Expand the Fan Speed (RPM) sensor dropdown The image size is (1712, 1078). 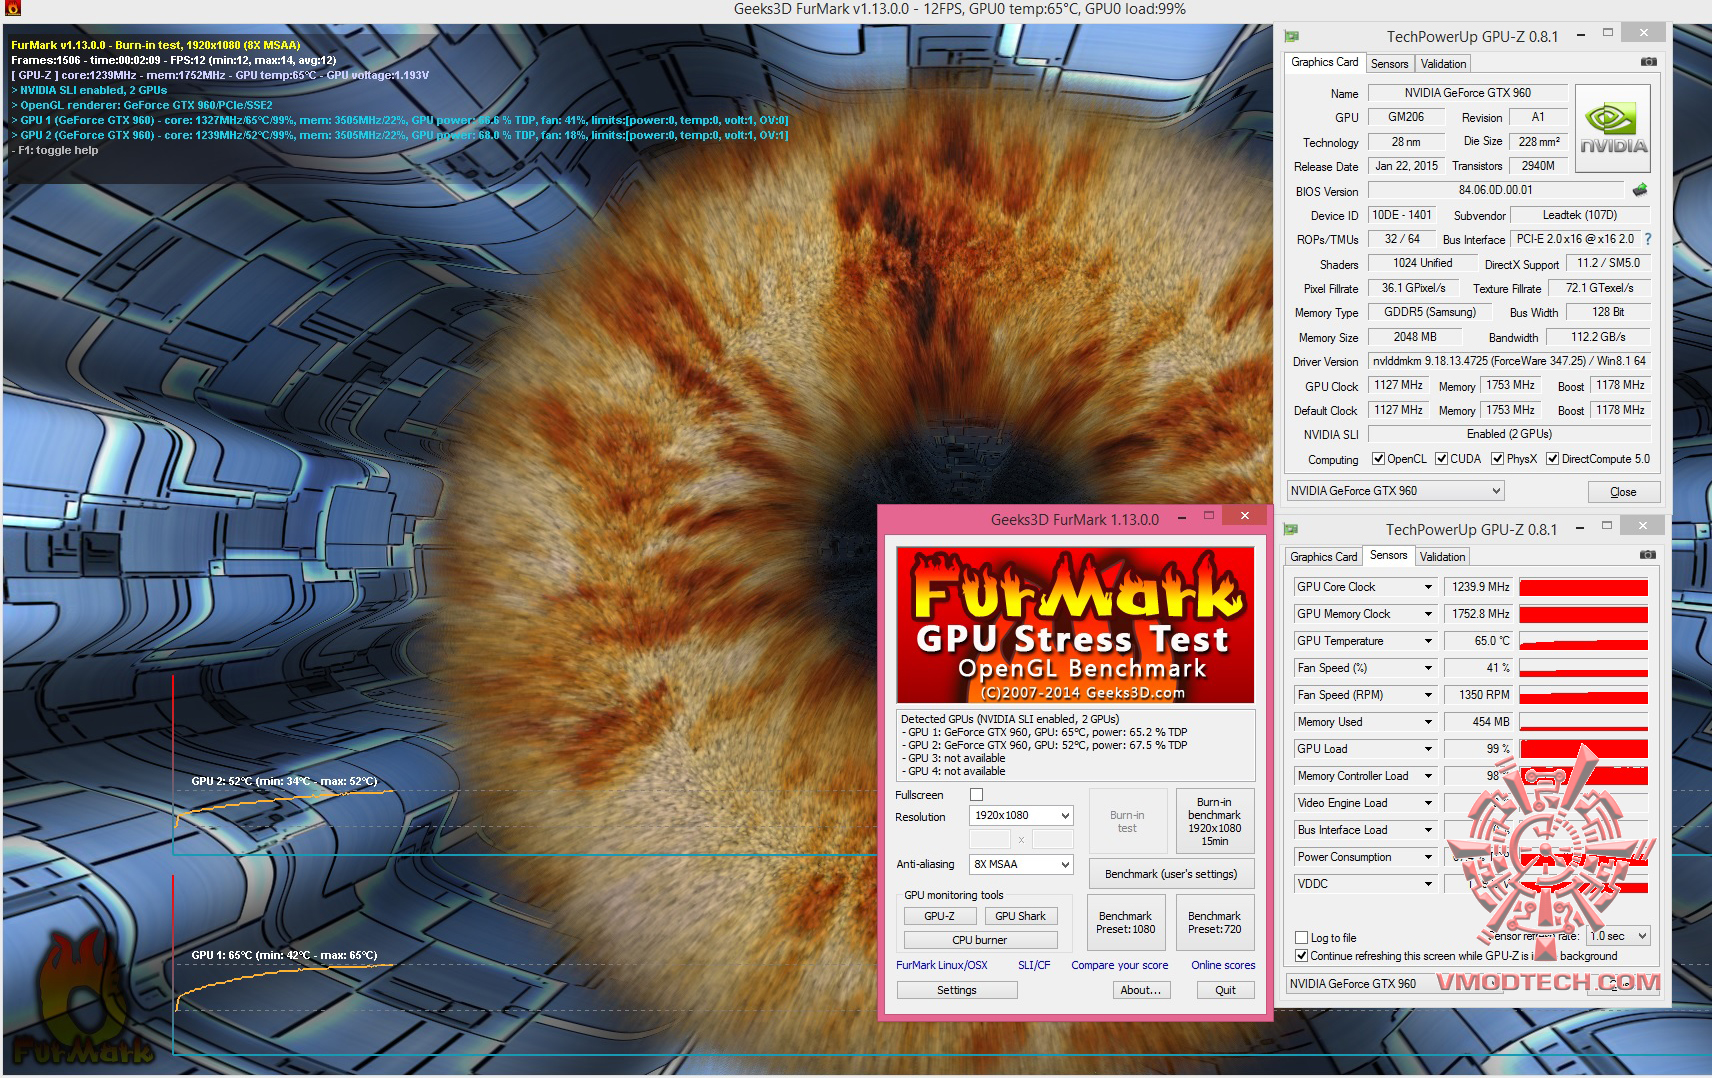1428,695
